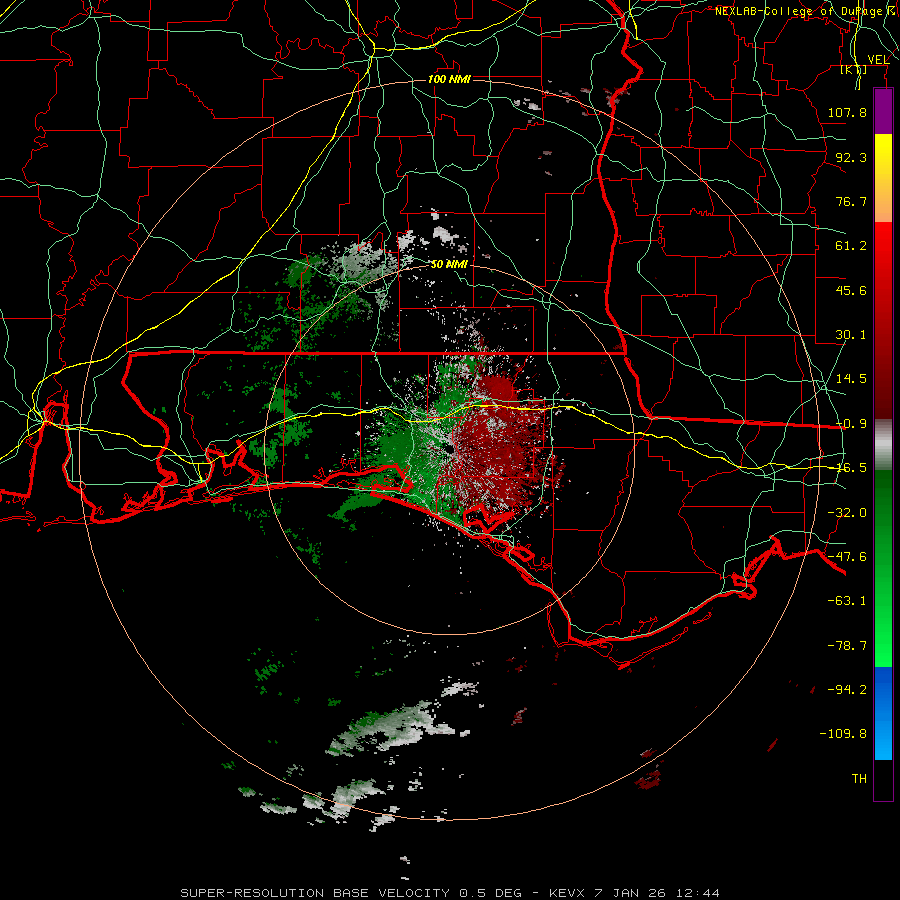Select the -63.1 velocity scale value
Screen dimensions: 900x900
pyautogui.click(x=847, y=601)
